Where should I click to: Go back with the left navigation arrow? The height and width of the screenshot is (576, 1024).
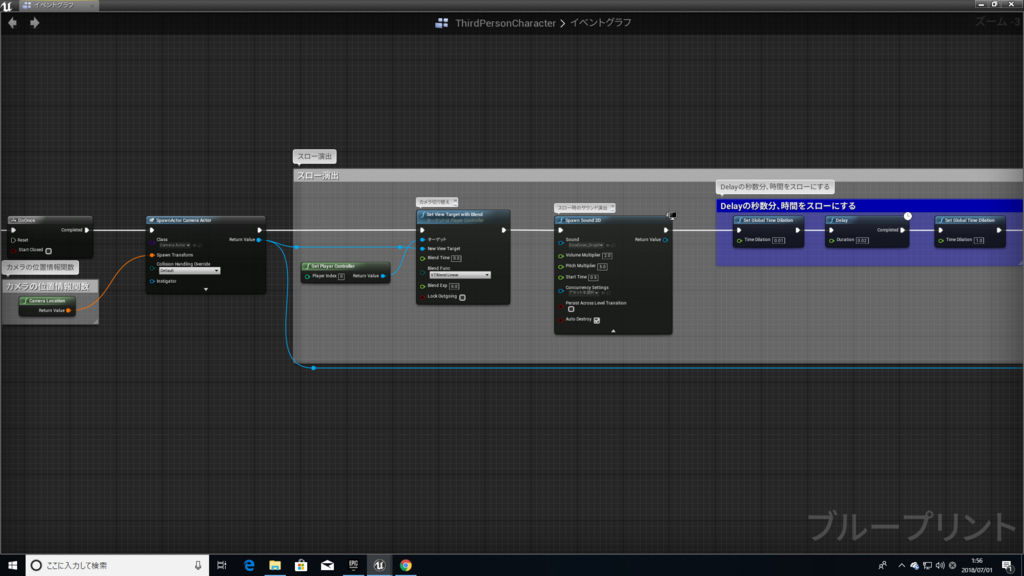(x=12, y=23)
